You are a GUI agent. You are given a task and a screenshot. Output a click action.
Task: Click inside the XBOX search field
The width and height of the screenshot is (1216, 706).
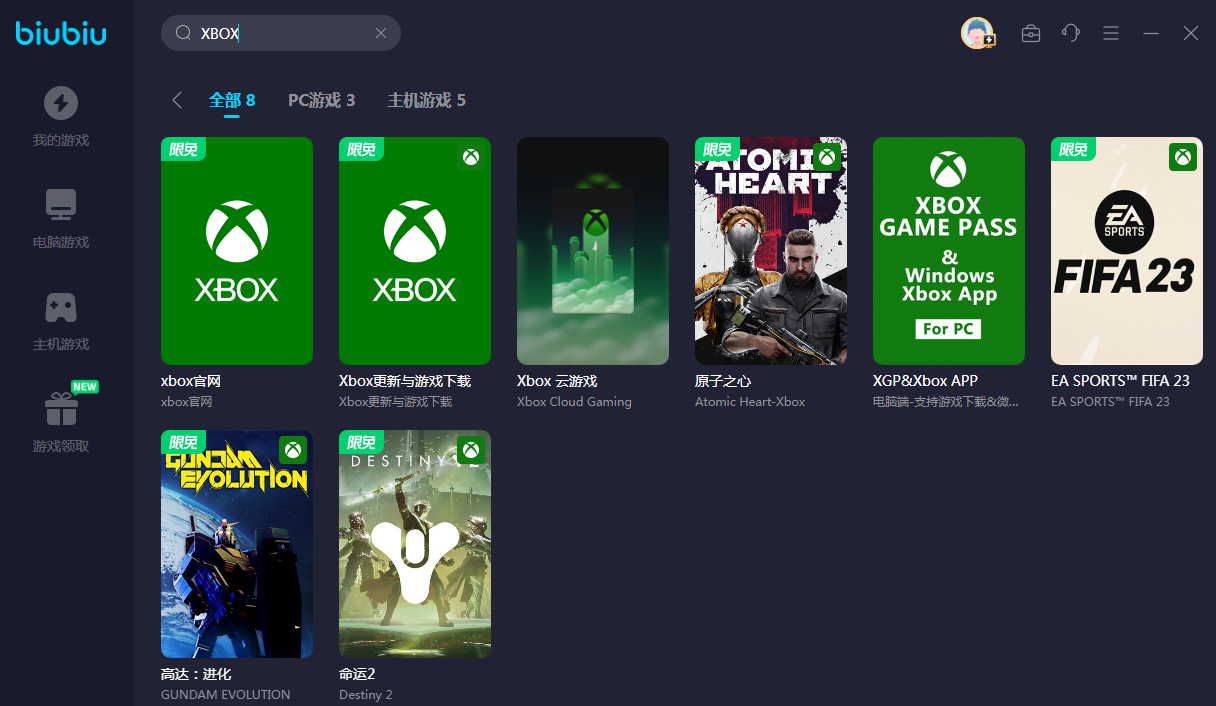(x=281, y=33)
